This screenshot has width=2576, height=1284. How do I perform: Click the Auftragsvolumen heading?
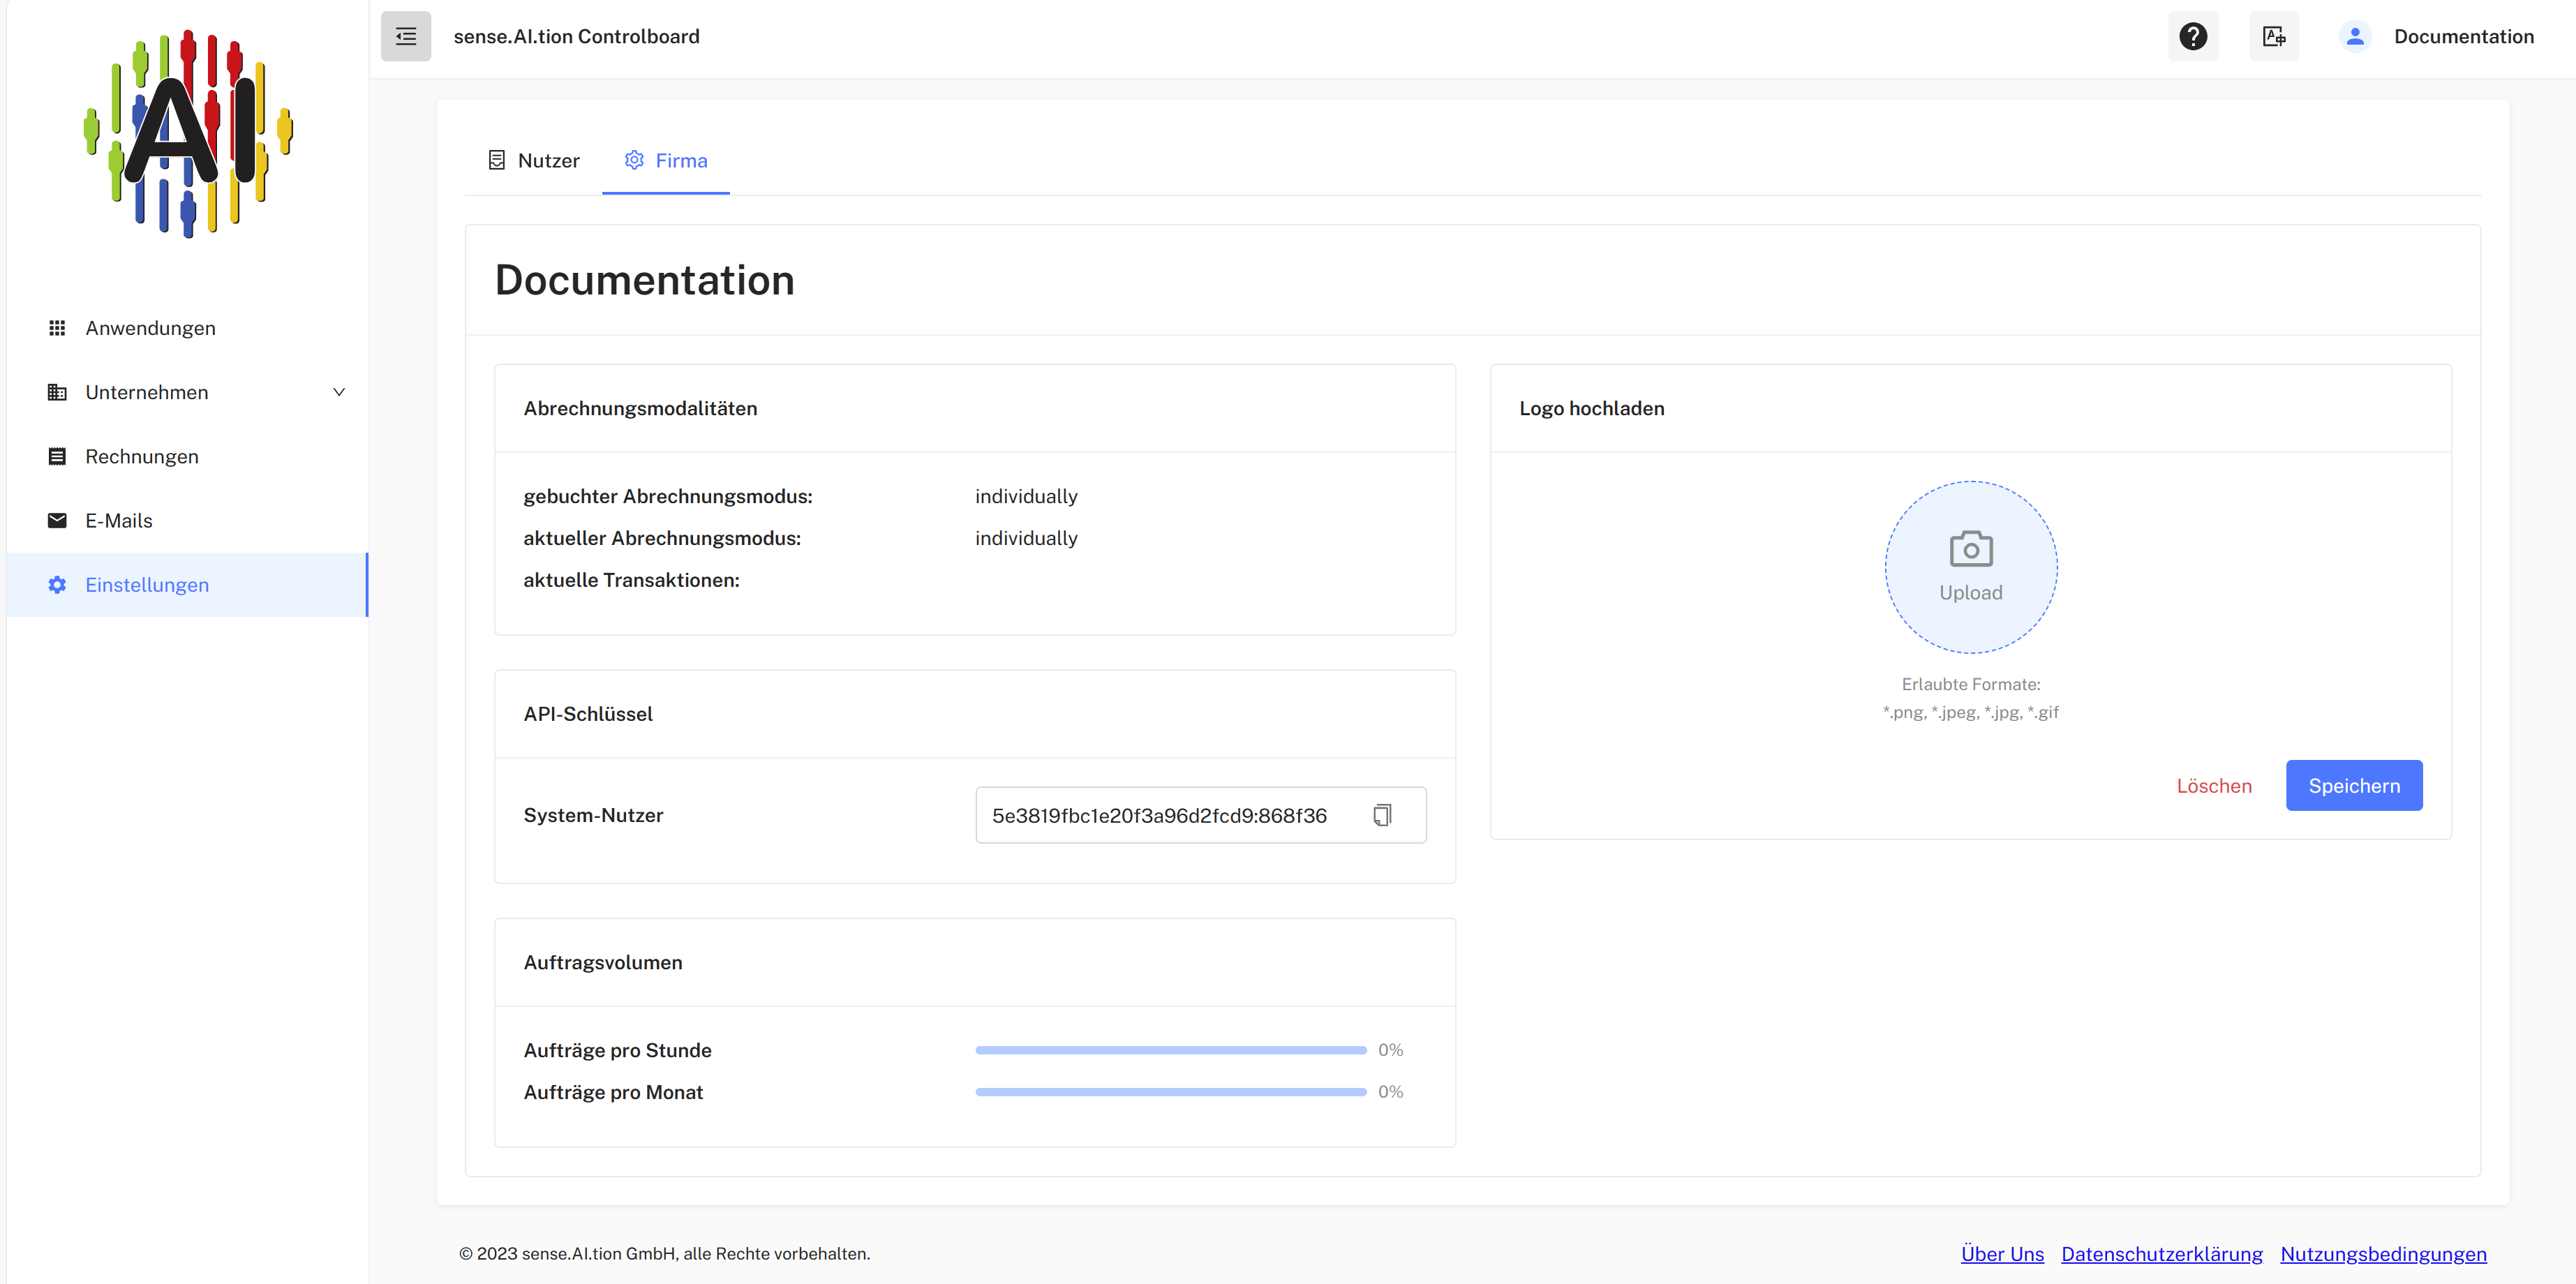(x=603, y=962)
